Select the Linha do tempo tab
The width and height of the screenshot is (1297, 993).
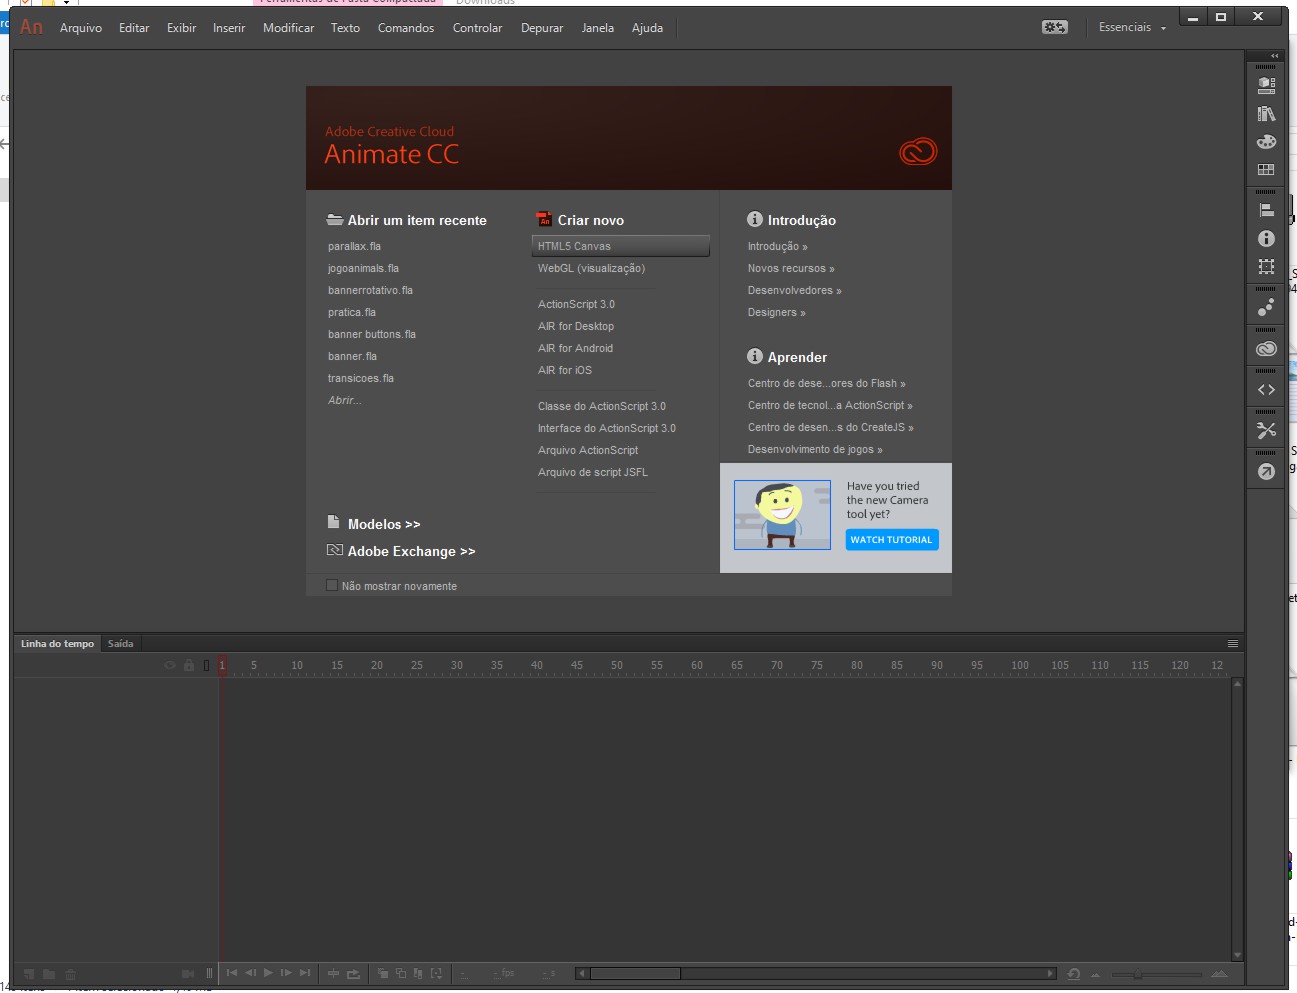pos(57,643)
